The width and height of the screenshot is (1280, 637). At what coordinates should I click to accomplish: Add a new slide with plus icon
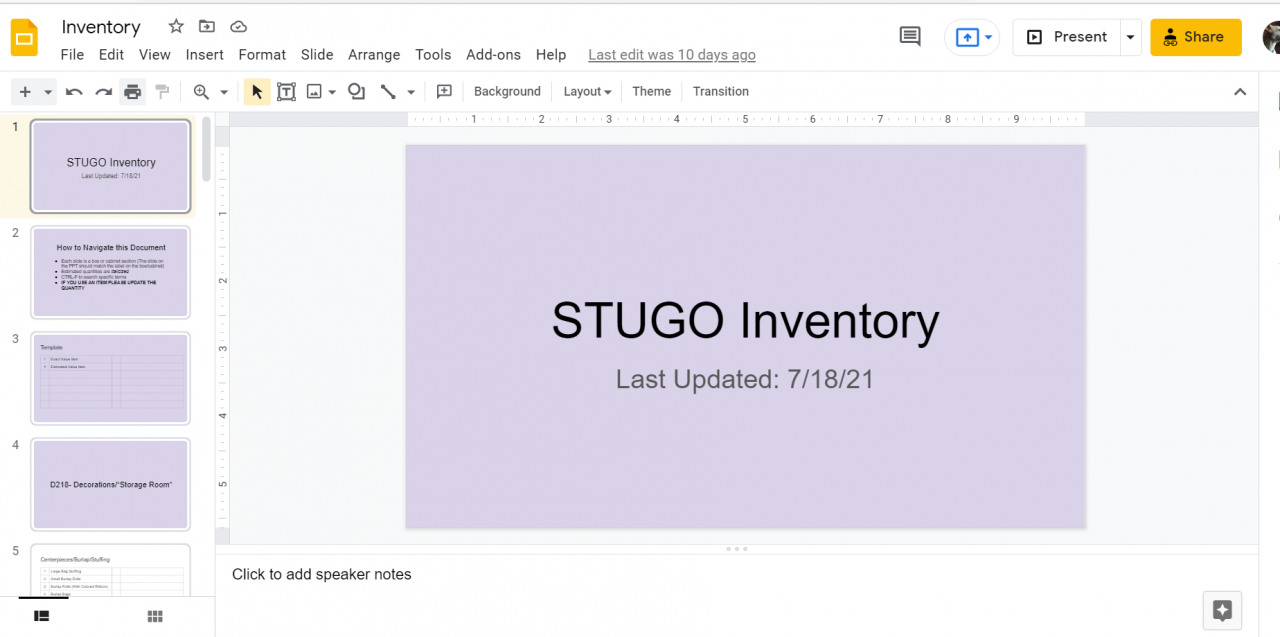tap(25, 92)
